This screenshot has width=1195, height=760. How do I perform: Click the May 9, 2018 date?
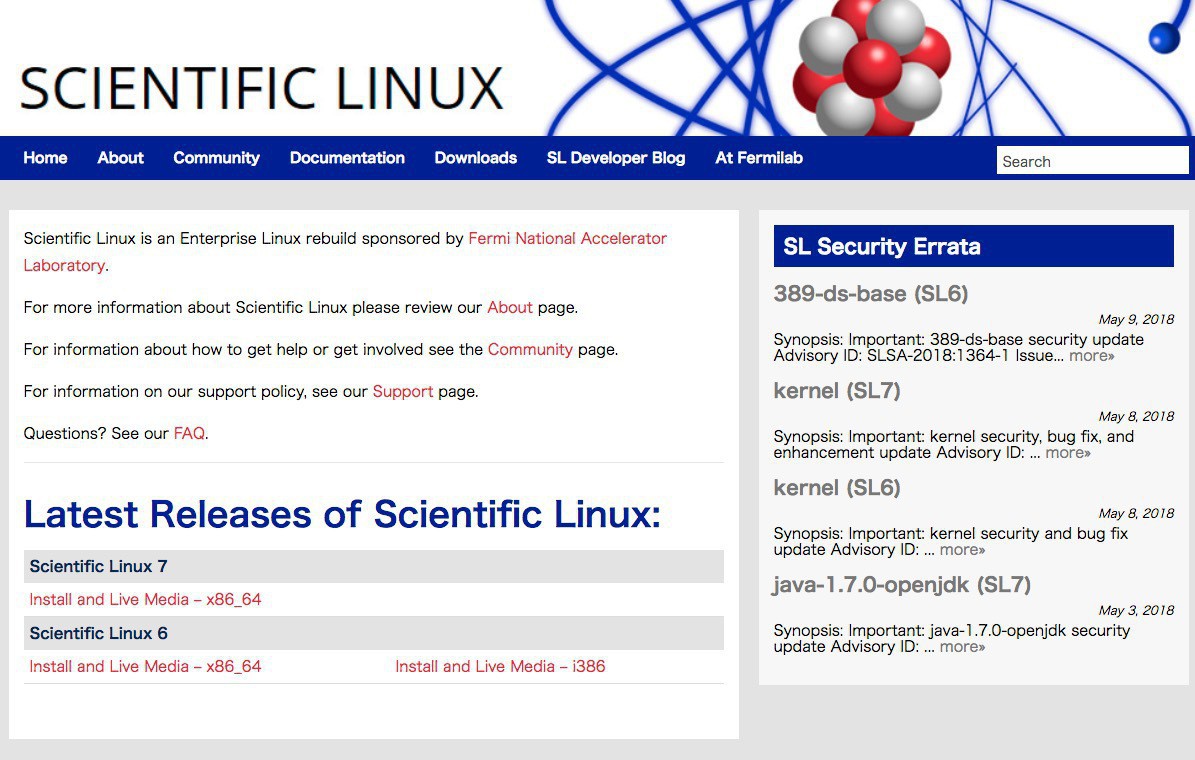pyautogui.click(x=1136, y=319)
